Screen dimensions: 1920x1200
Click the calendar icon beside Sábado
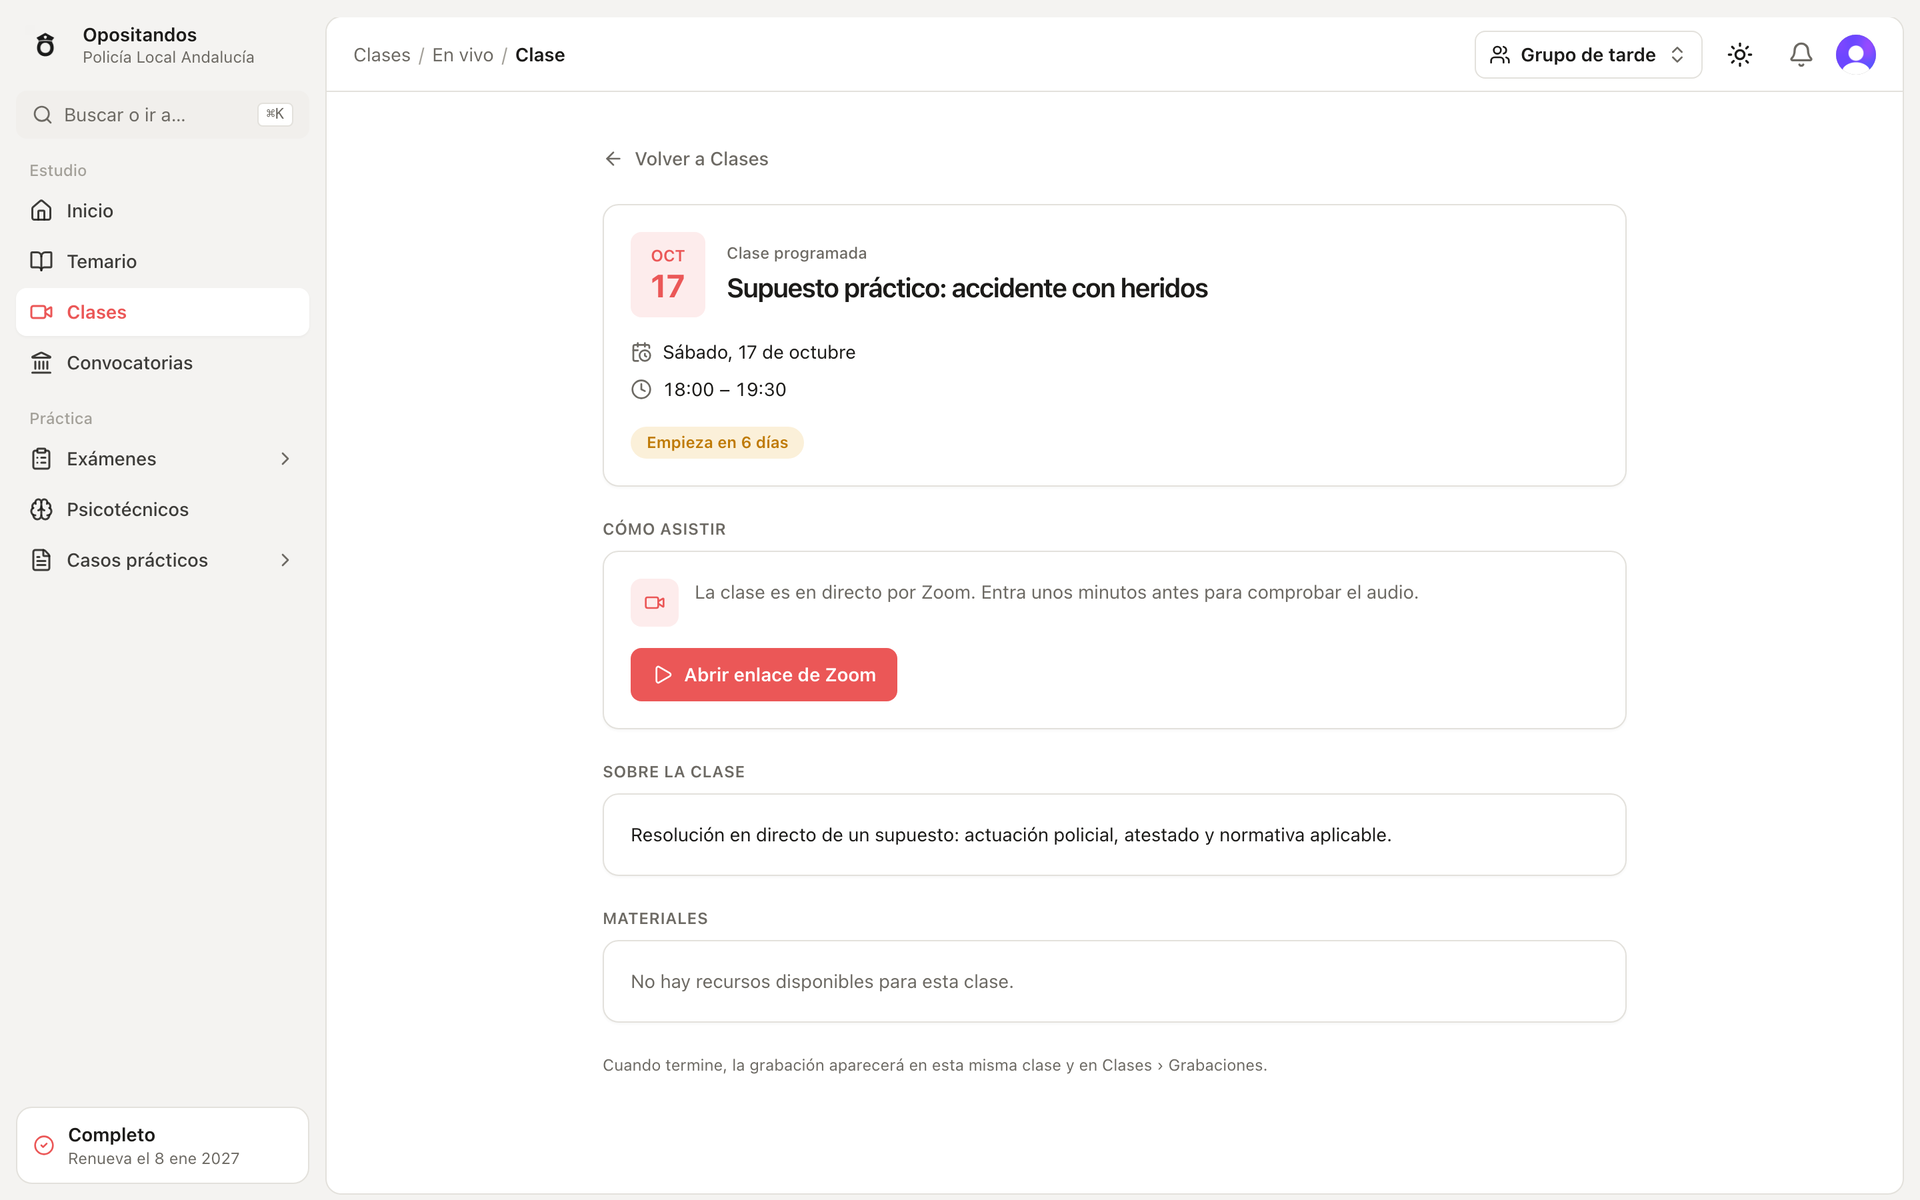pyautogui.click(x=641, y=352)
